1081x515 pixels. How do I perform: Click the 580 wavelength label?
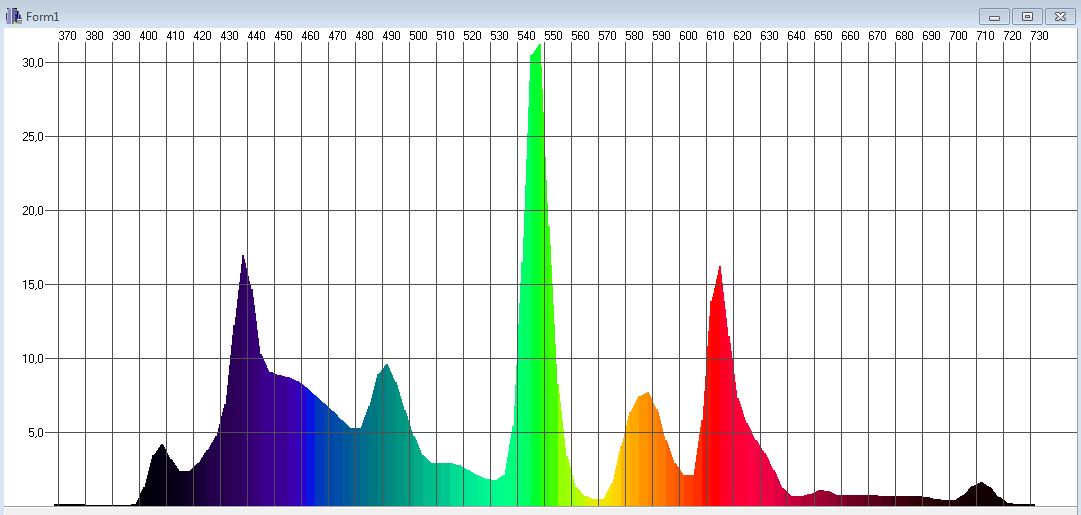click(x=634, y=36)
